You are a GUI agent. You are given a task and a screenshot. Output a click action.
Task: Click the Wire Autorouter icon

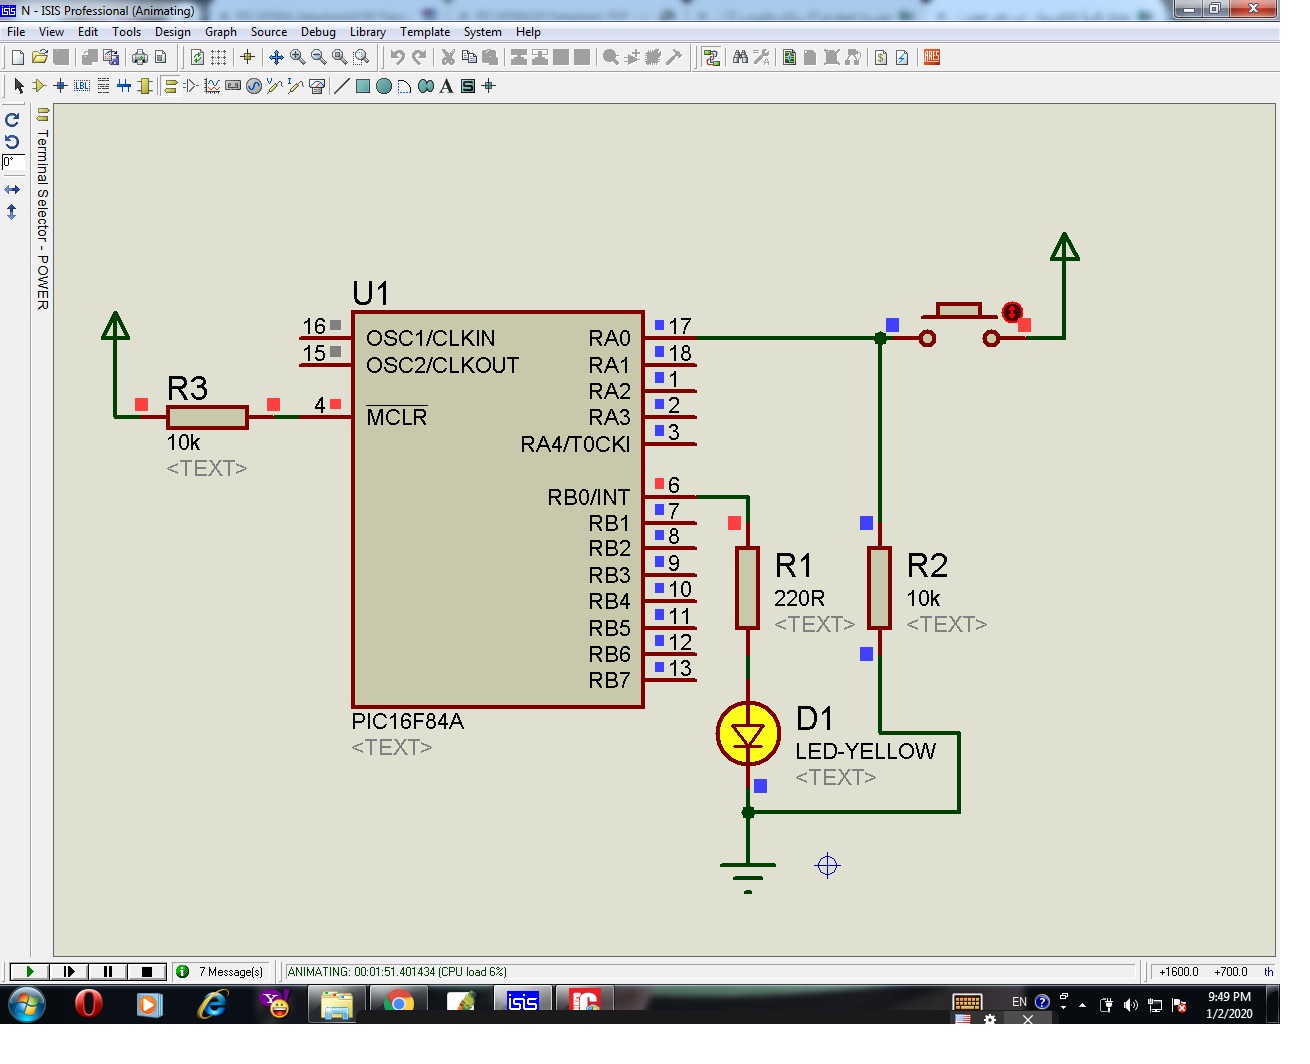point(712,57)
